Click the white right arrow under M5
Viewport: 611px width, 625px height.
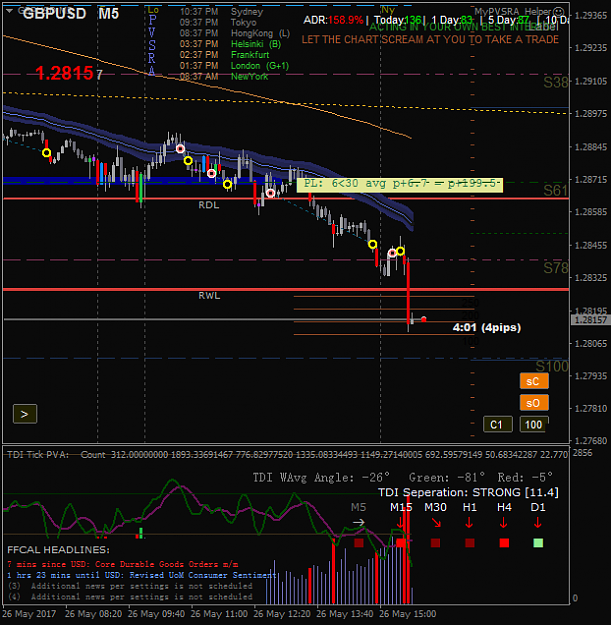tap(359, 522)
